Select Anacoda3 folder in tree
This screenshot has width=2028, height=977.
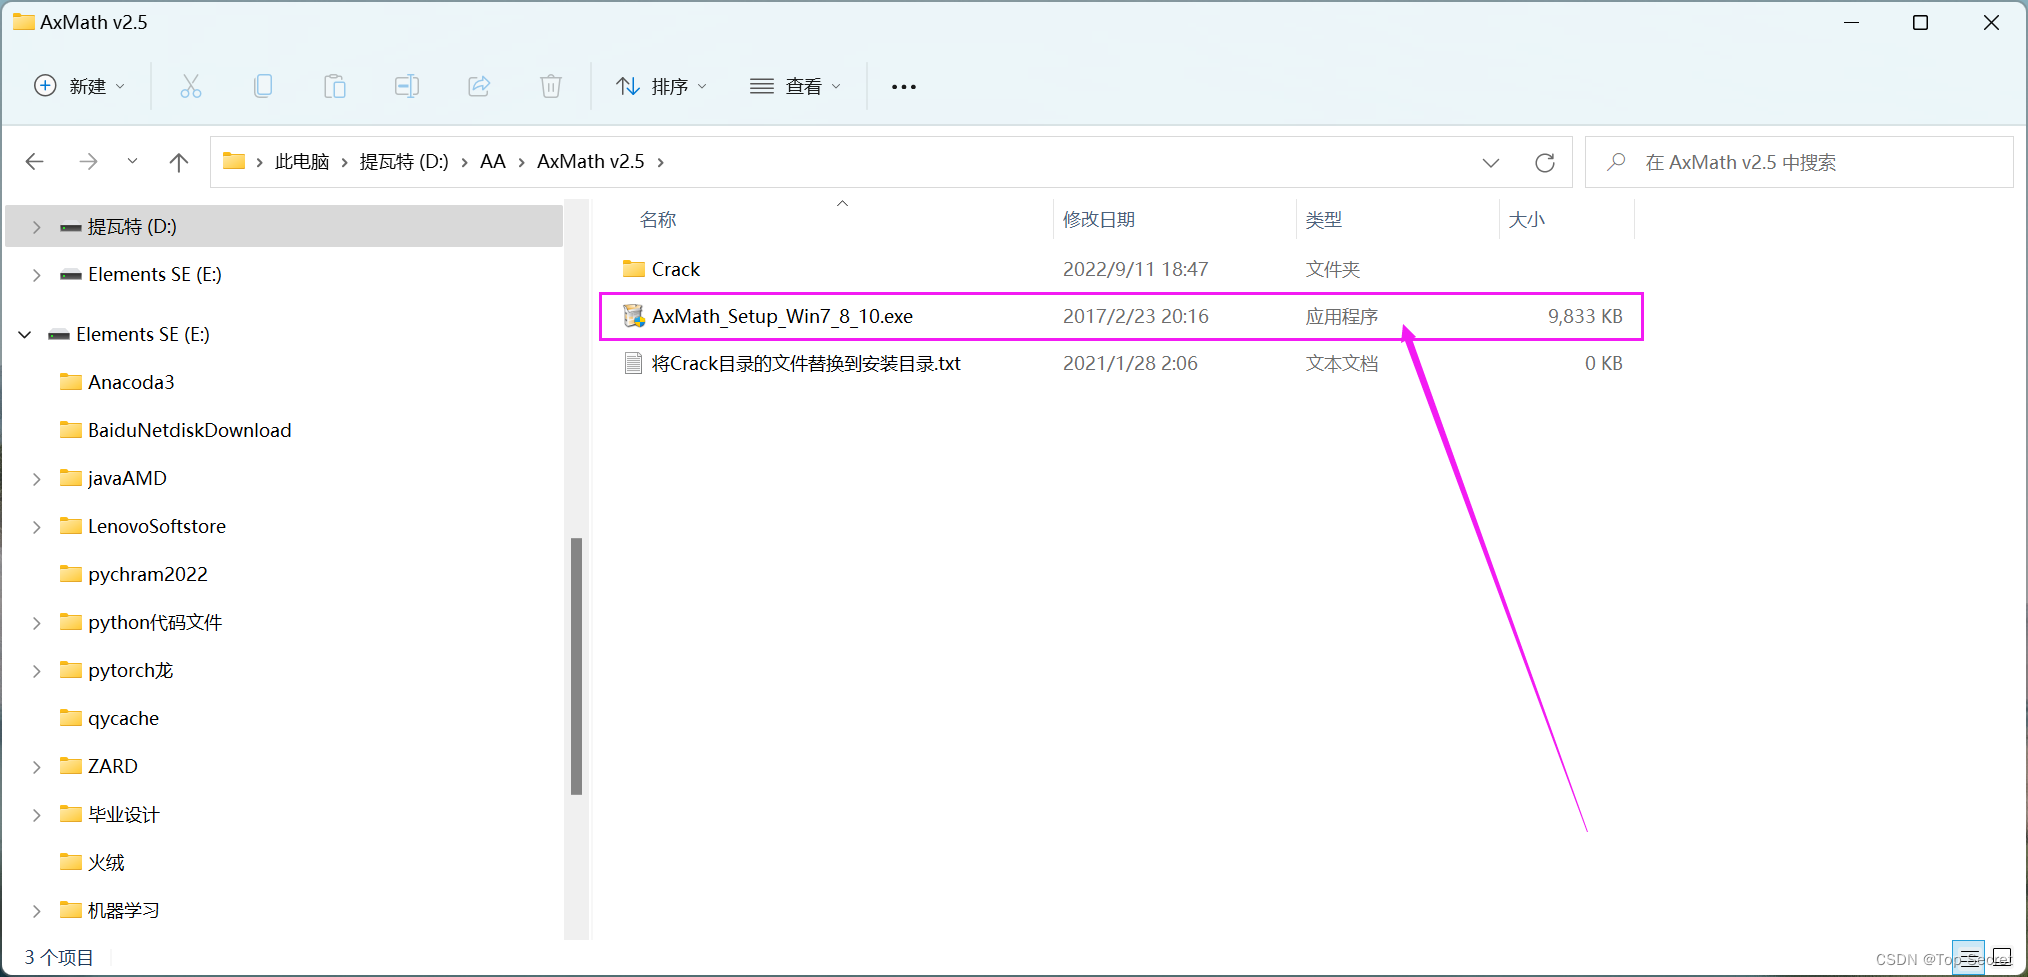pyautogui.click(x=131, y=382)
